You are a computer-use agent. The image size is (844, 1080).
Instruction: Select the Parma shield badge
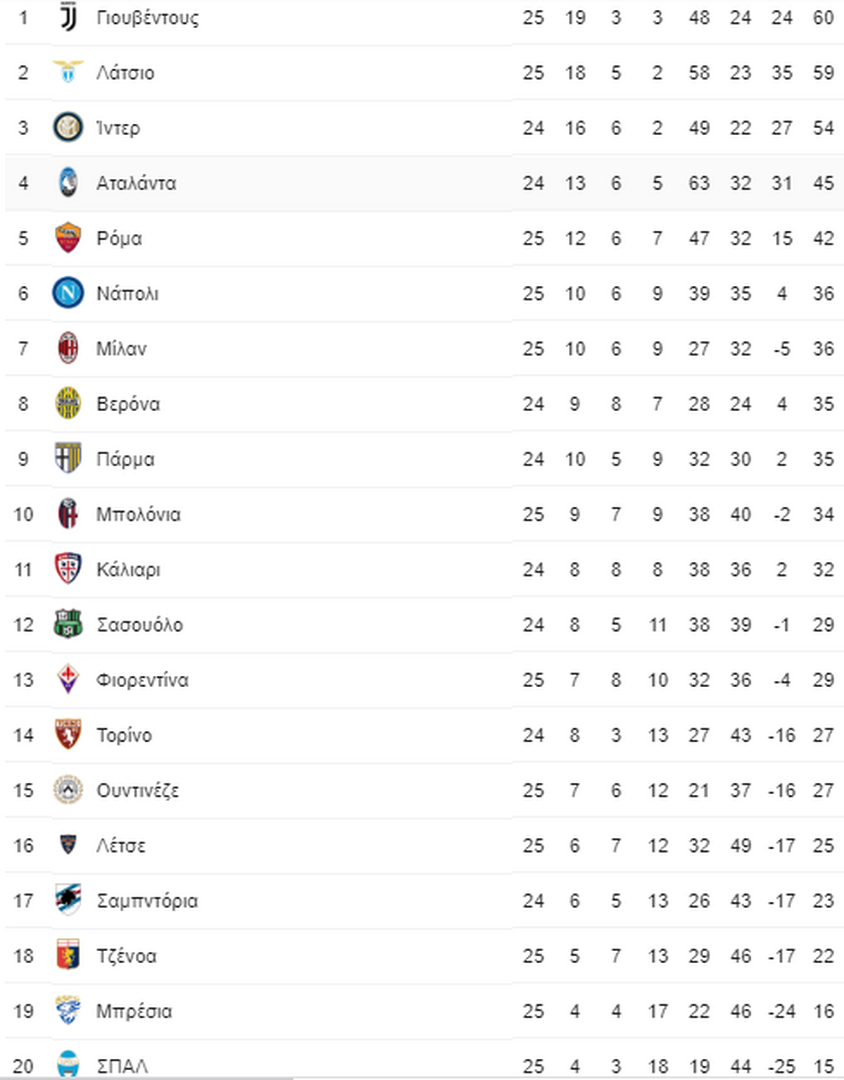68,458
